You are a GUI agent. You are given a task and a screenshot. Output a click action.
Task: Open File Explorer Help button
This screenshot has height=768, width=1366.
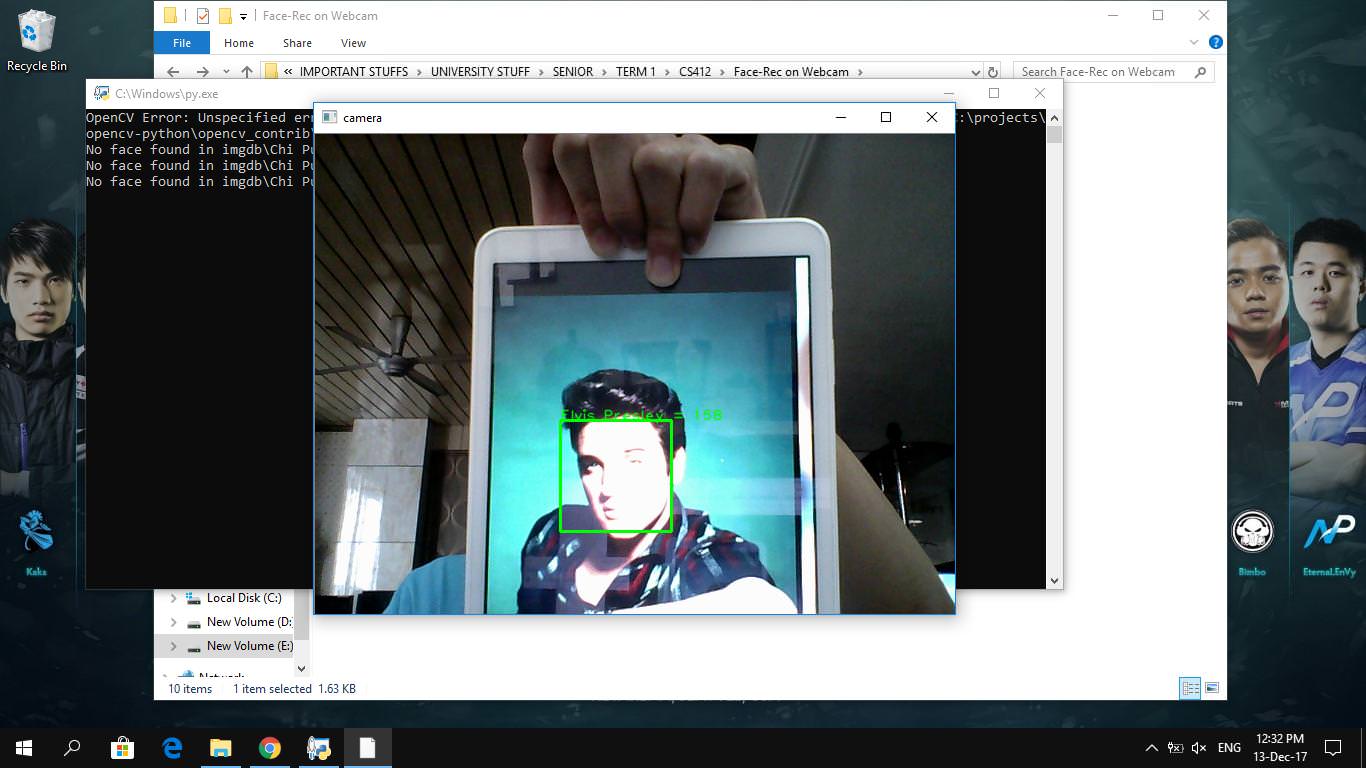pyautogui.click(x=1216, y=43)
